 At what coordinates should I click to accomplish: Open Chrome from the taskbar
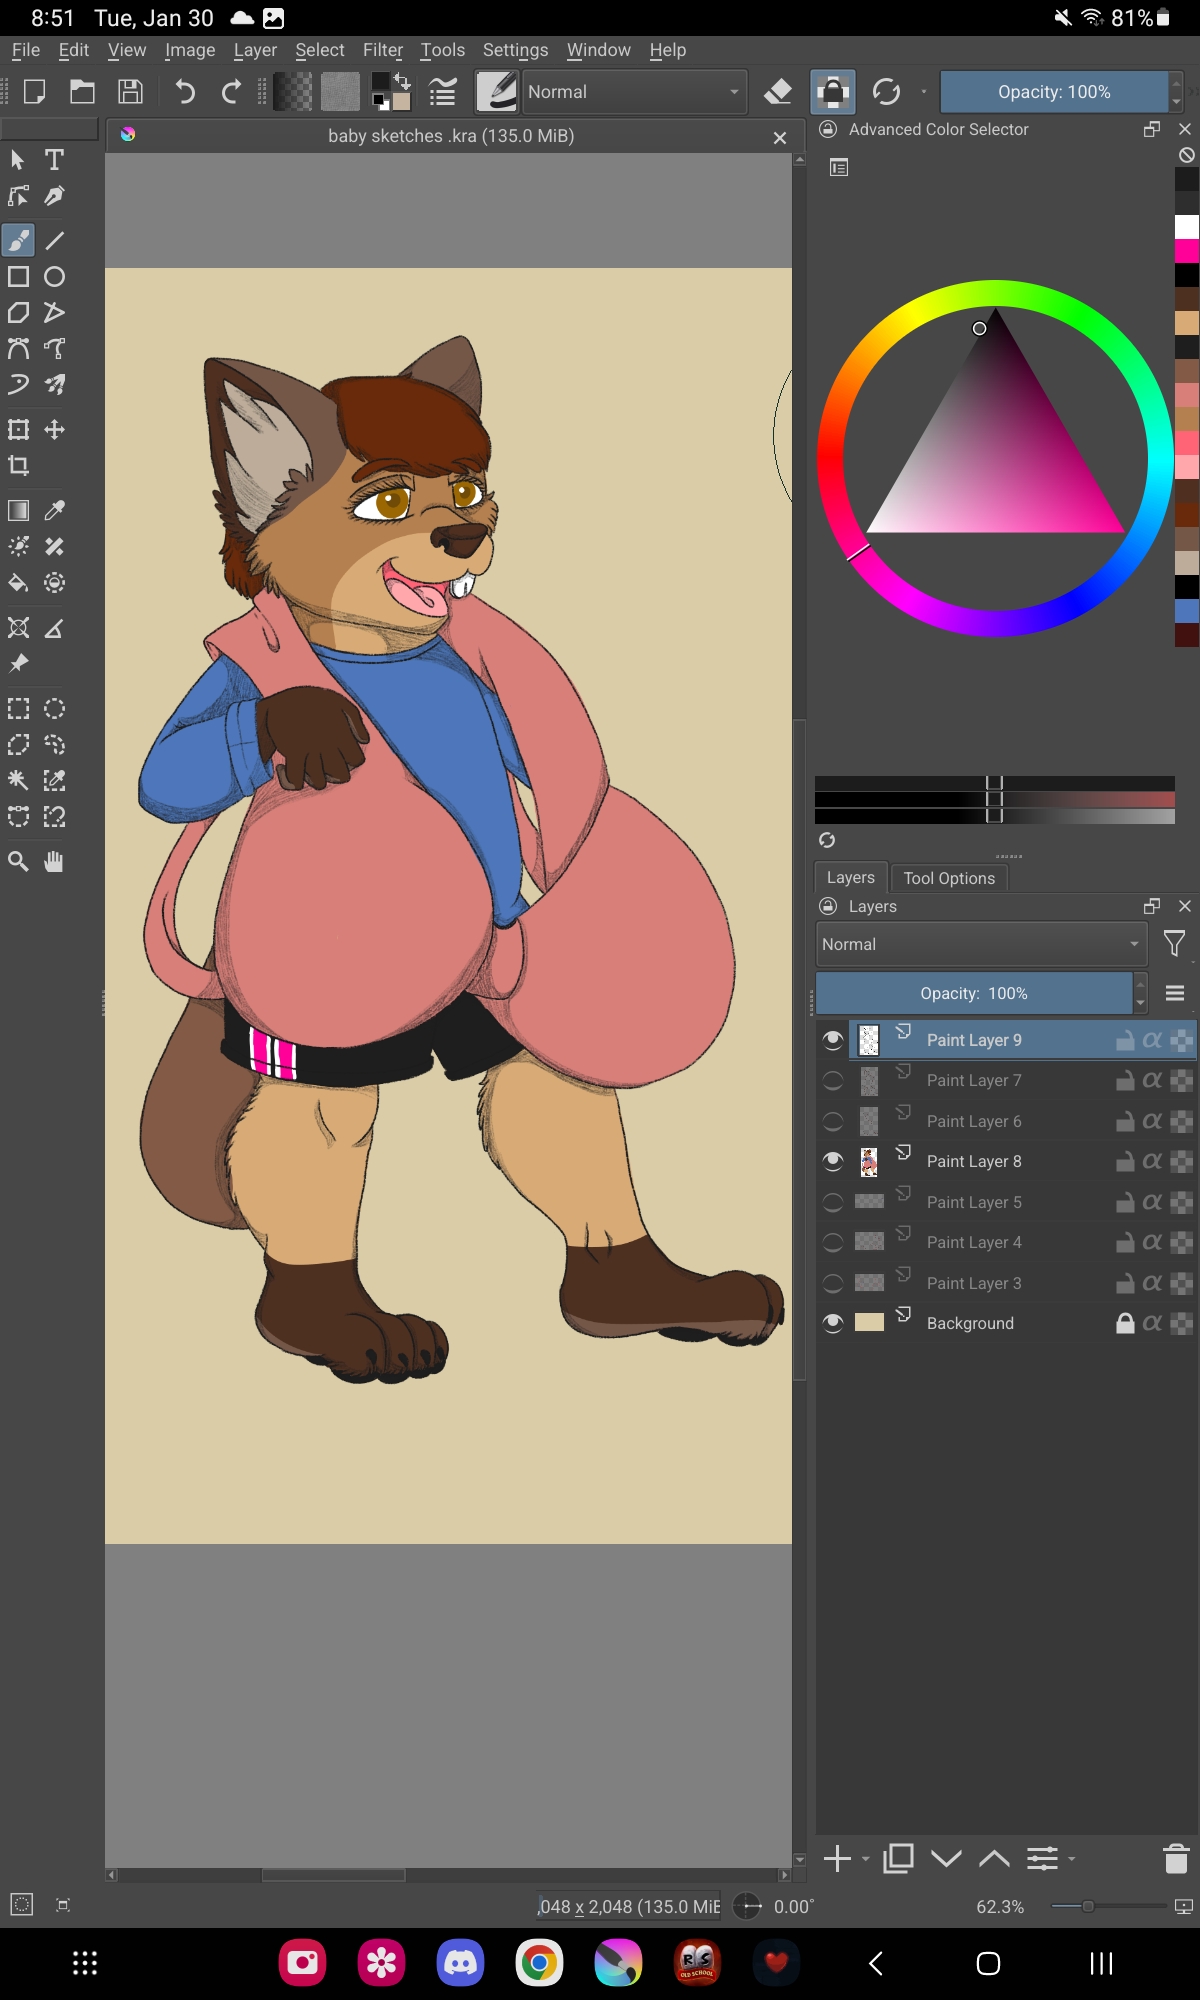(x=539, y=1963)
